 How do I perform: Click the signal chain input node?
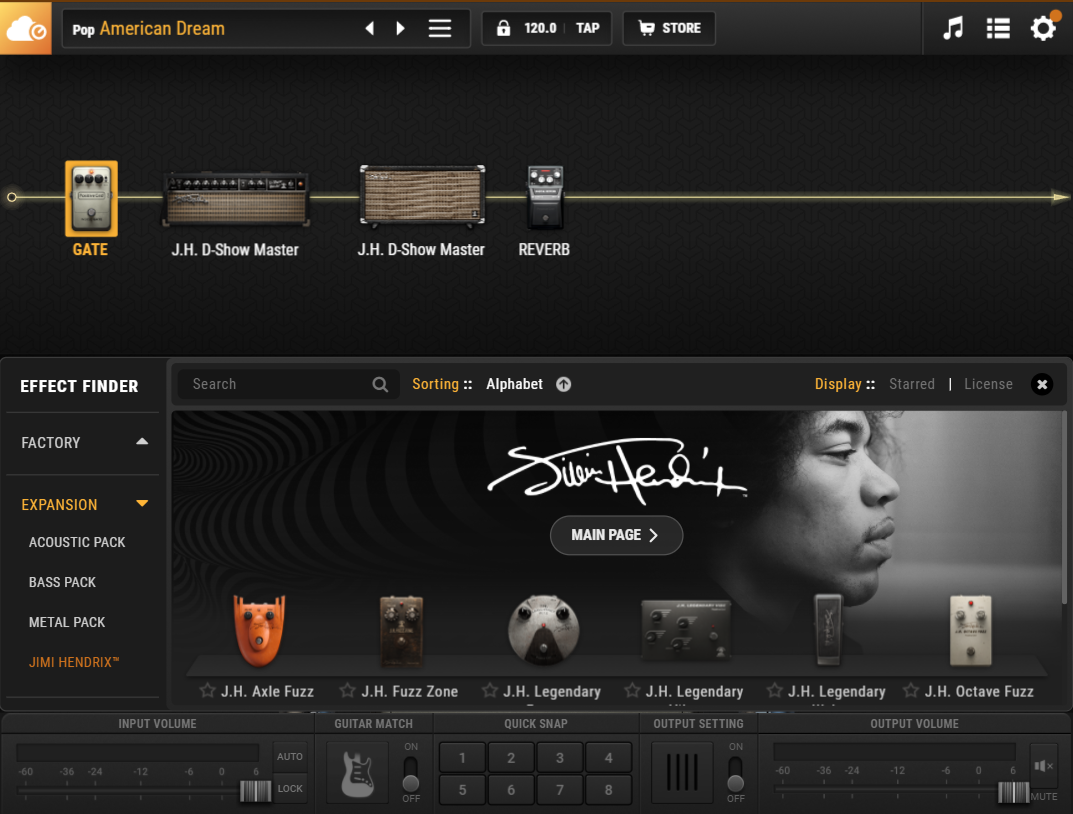point(12,197)
